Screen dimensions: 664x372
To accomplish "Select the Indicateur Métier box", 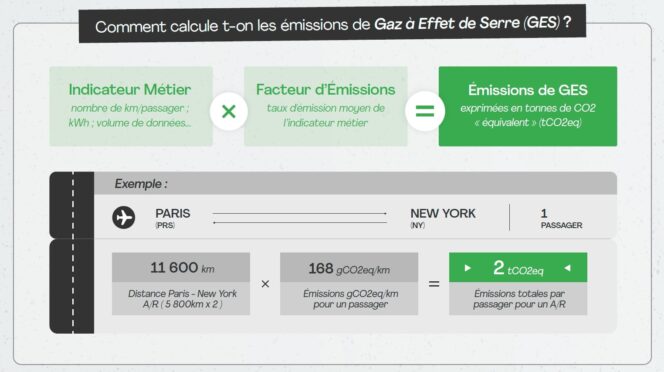I will [x=131, y=106].
